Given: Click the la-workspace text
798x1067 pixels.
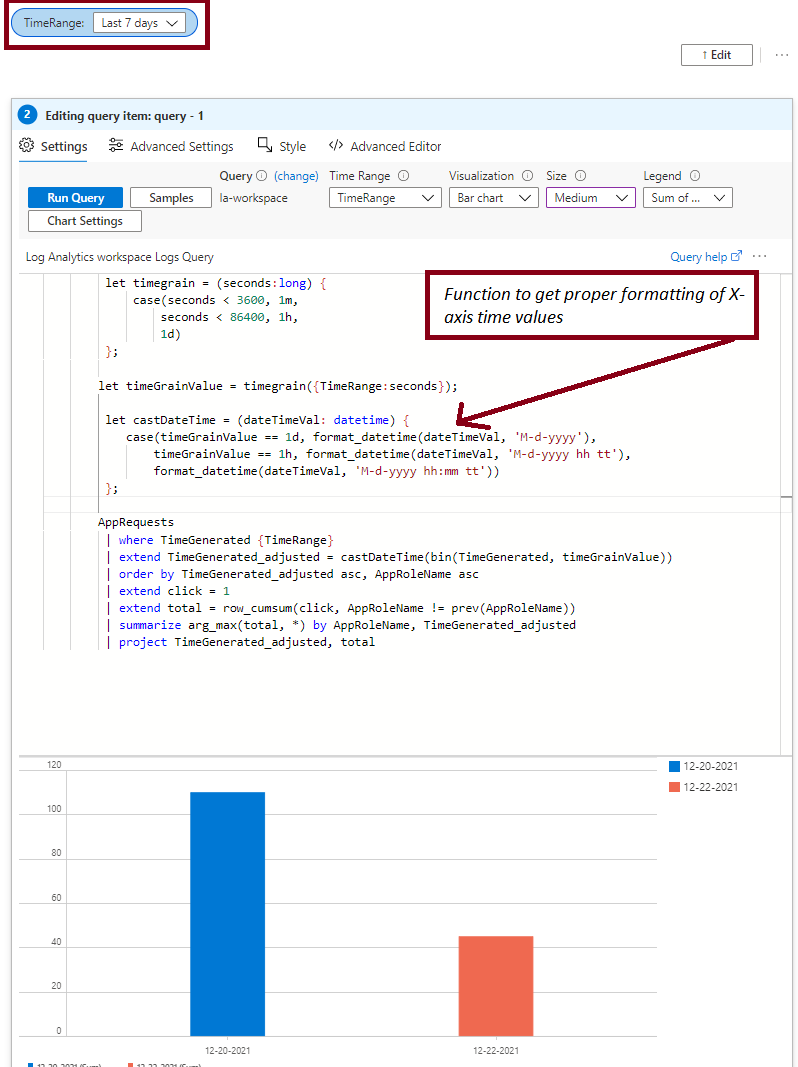Looking at the screenshot, I should pyautogui.click(x=254, y=198).
